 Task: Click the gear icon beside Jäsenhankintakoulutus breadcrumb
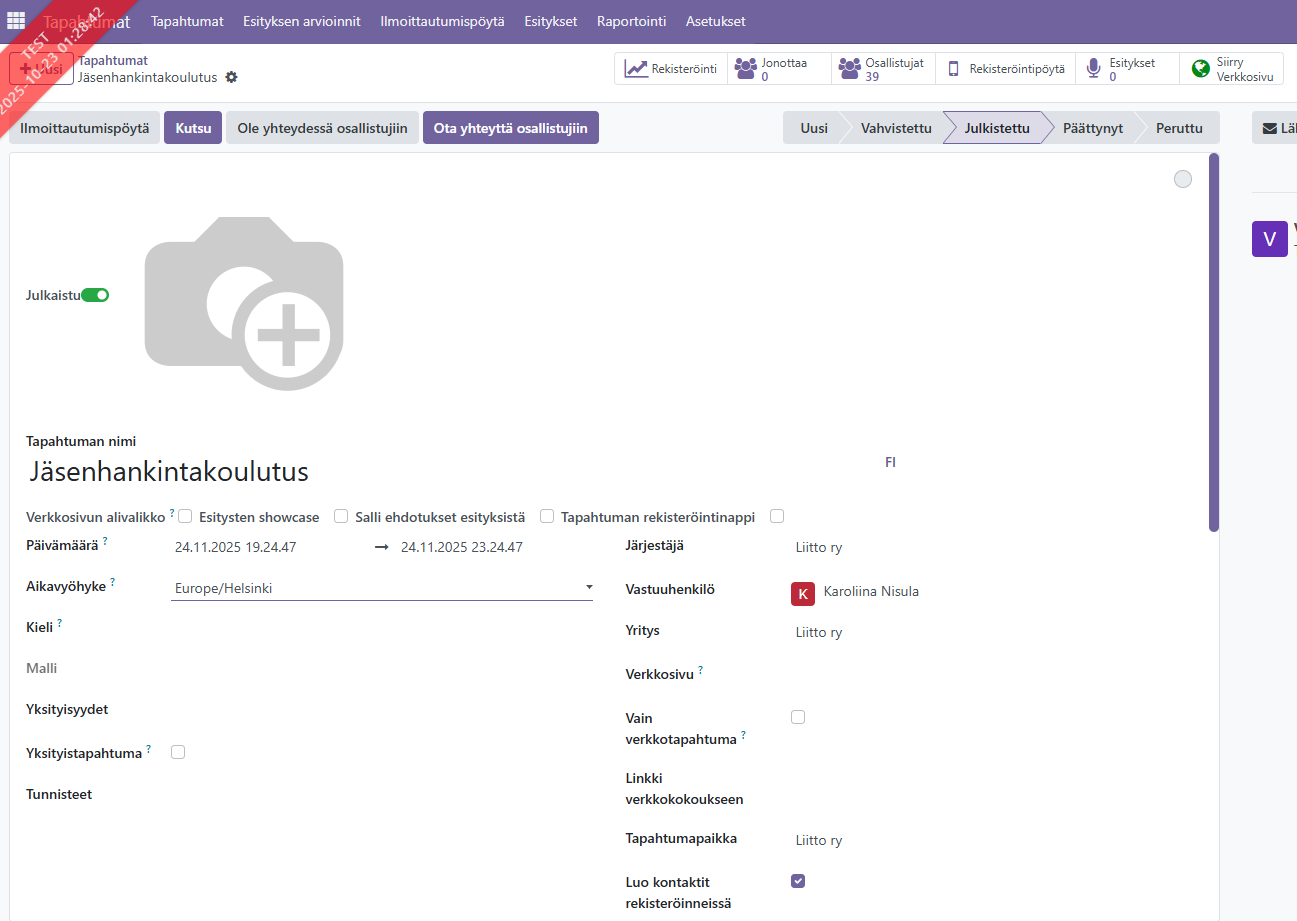[232, 77]
